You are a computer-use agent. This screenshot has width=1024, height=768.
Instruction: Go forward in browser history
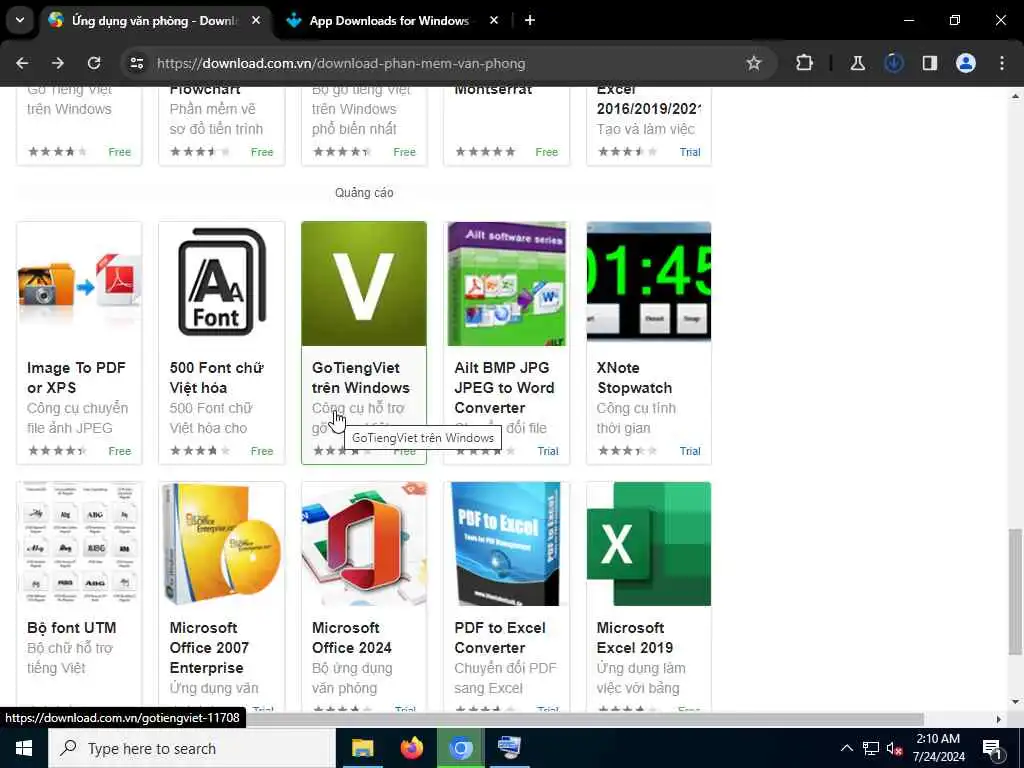click(x=58, y=63)
